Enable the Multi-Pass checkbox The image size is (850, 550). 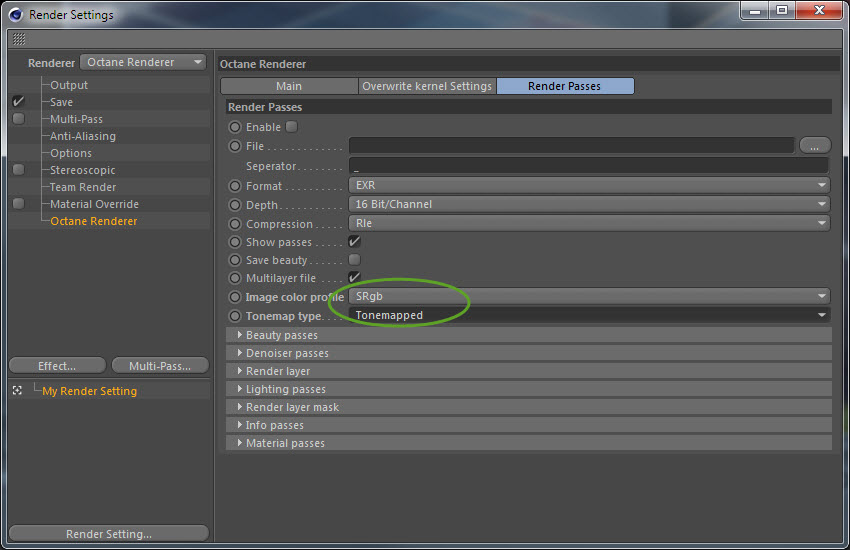18,119
